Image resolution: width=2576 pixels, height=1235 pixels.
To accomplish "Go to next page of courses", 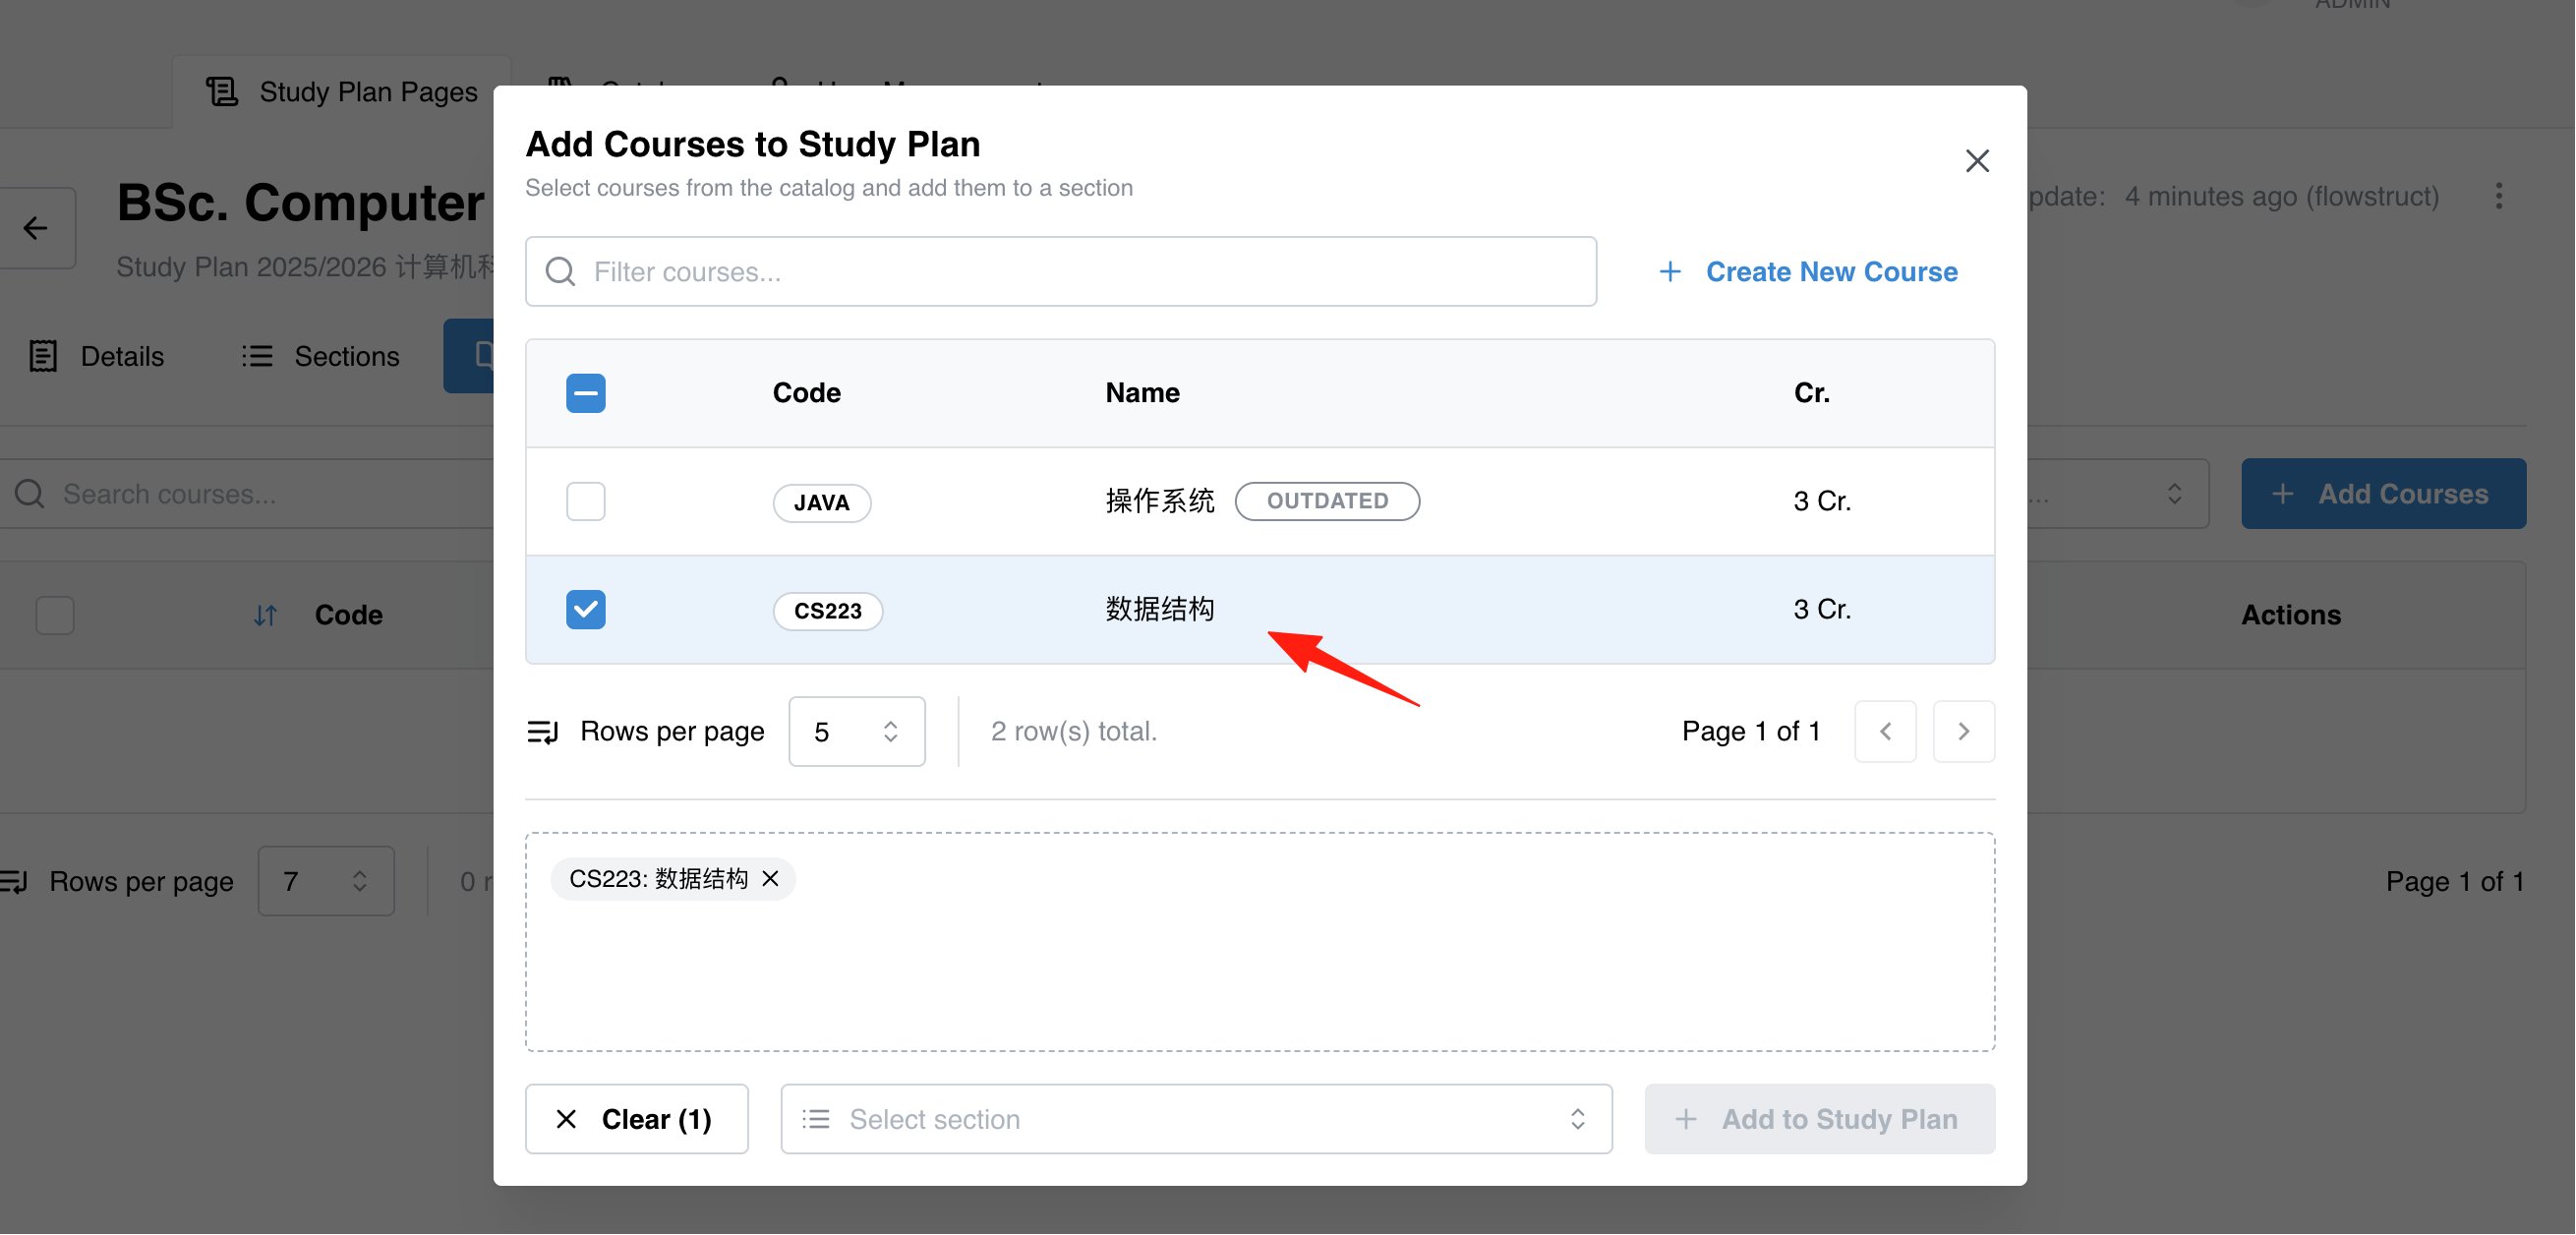I will pos(1963,731).
